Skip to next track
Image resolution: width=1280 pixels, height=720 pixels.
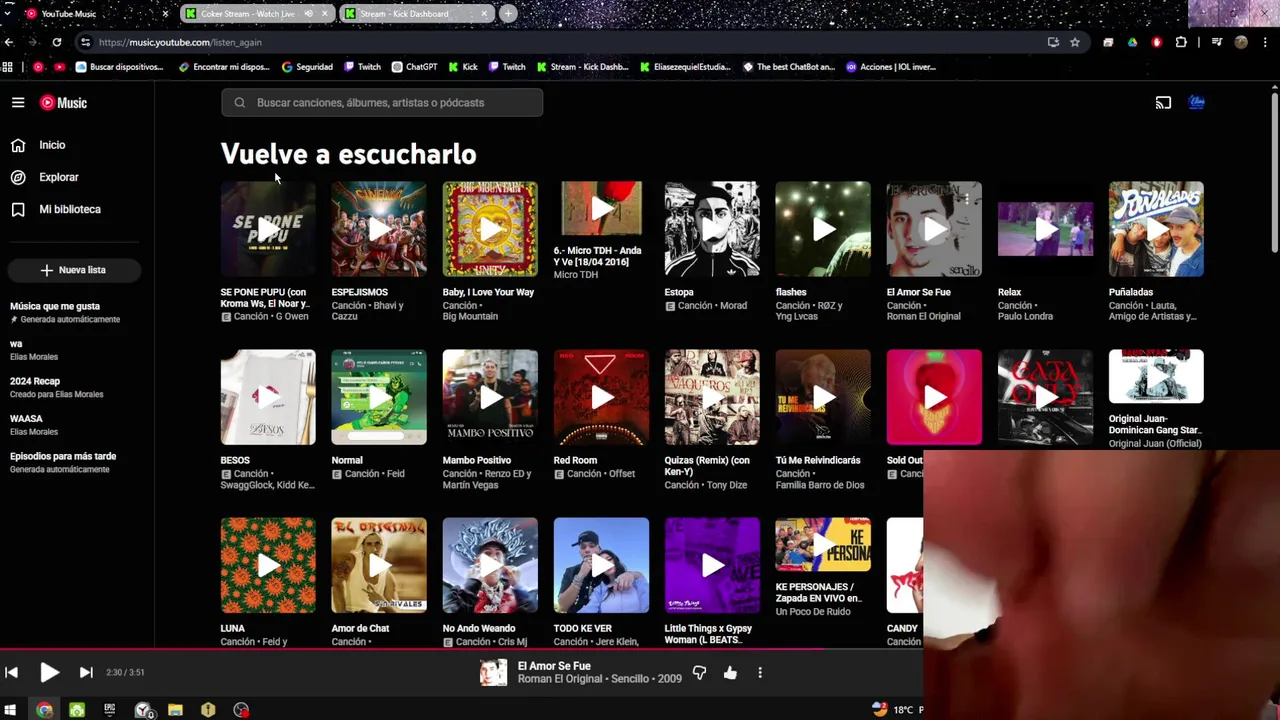[x=86, y=673]
